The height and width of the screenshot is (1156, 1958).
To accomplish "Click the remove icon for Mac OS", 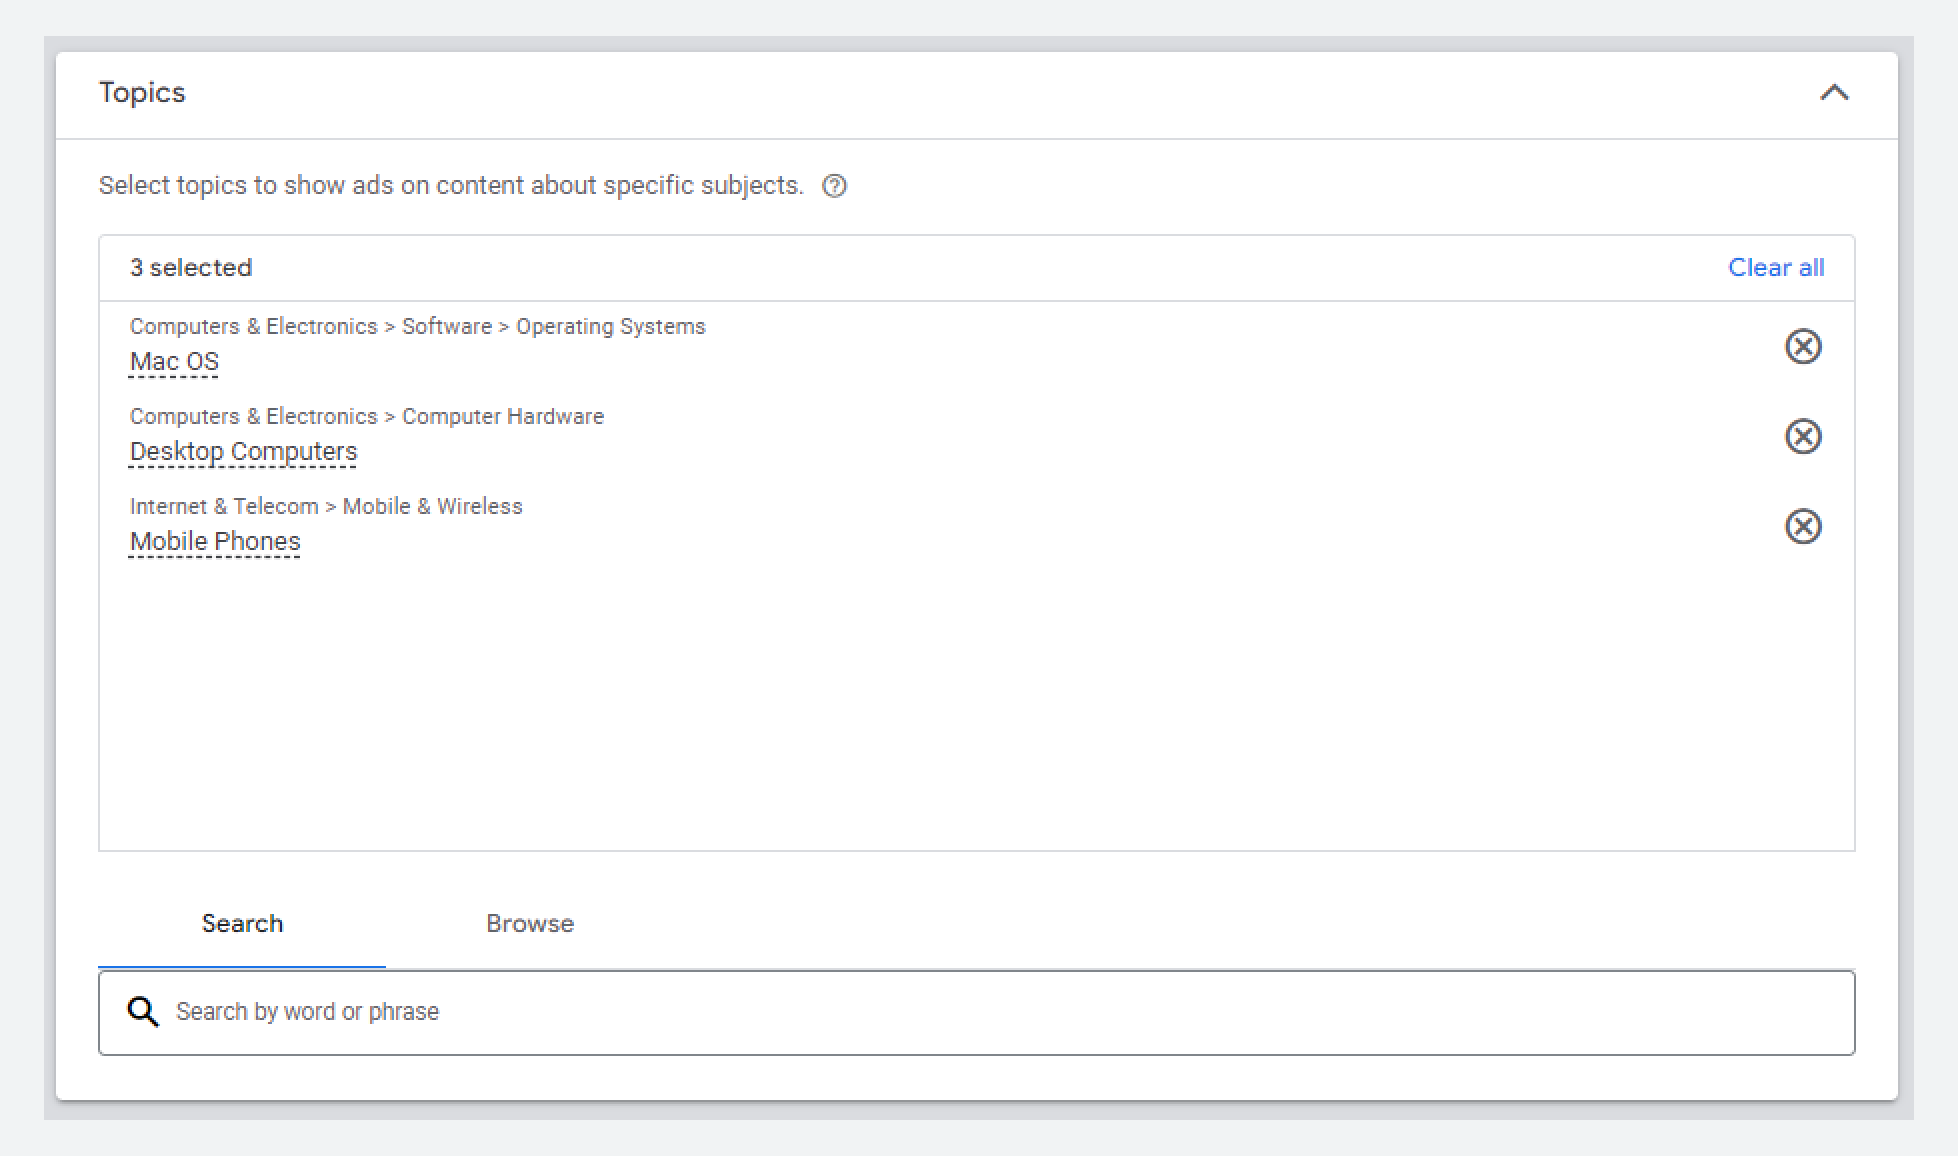I will tap(1804, 347).
